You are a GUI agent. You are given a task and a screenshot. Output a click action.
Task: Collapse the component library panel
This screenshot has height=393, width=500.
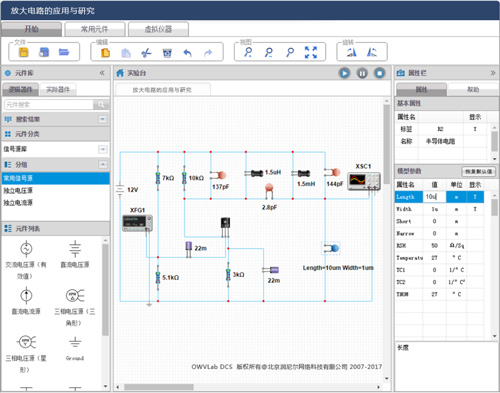point(102,73)
